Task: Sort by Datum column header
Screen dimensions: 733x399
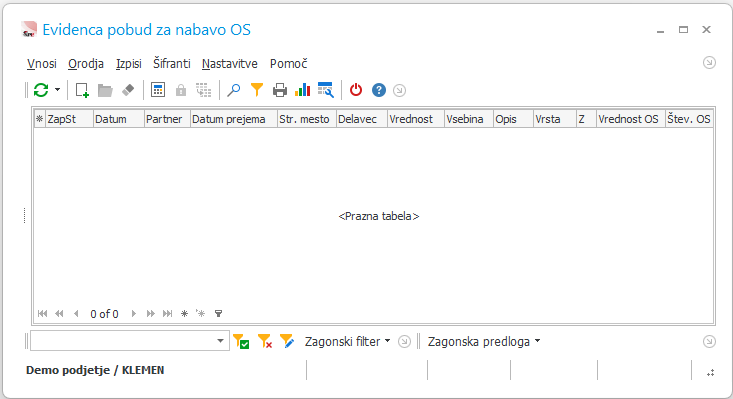Action: [119, 119]
